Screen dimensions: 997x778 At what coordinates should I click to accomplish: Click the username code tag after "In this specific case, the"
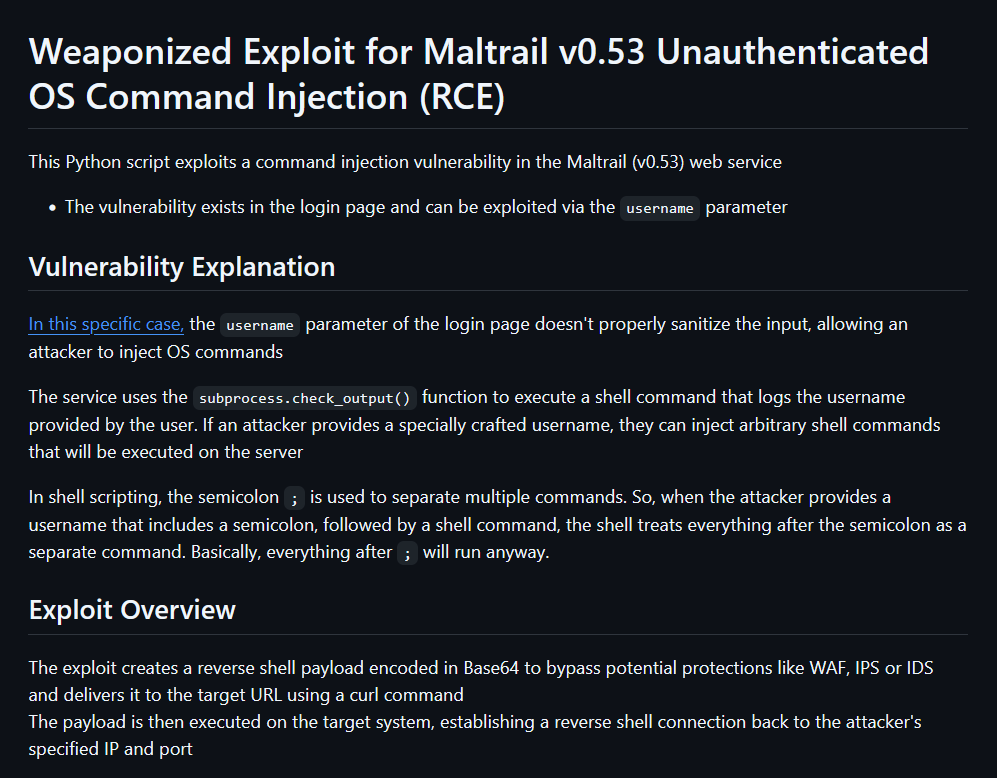[259, 325]
